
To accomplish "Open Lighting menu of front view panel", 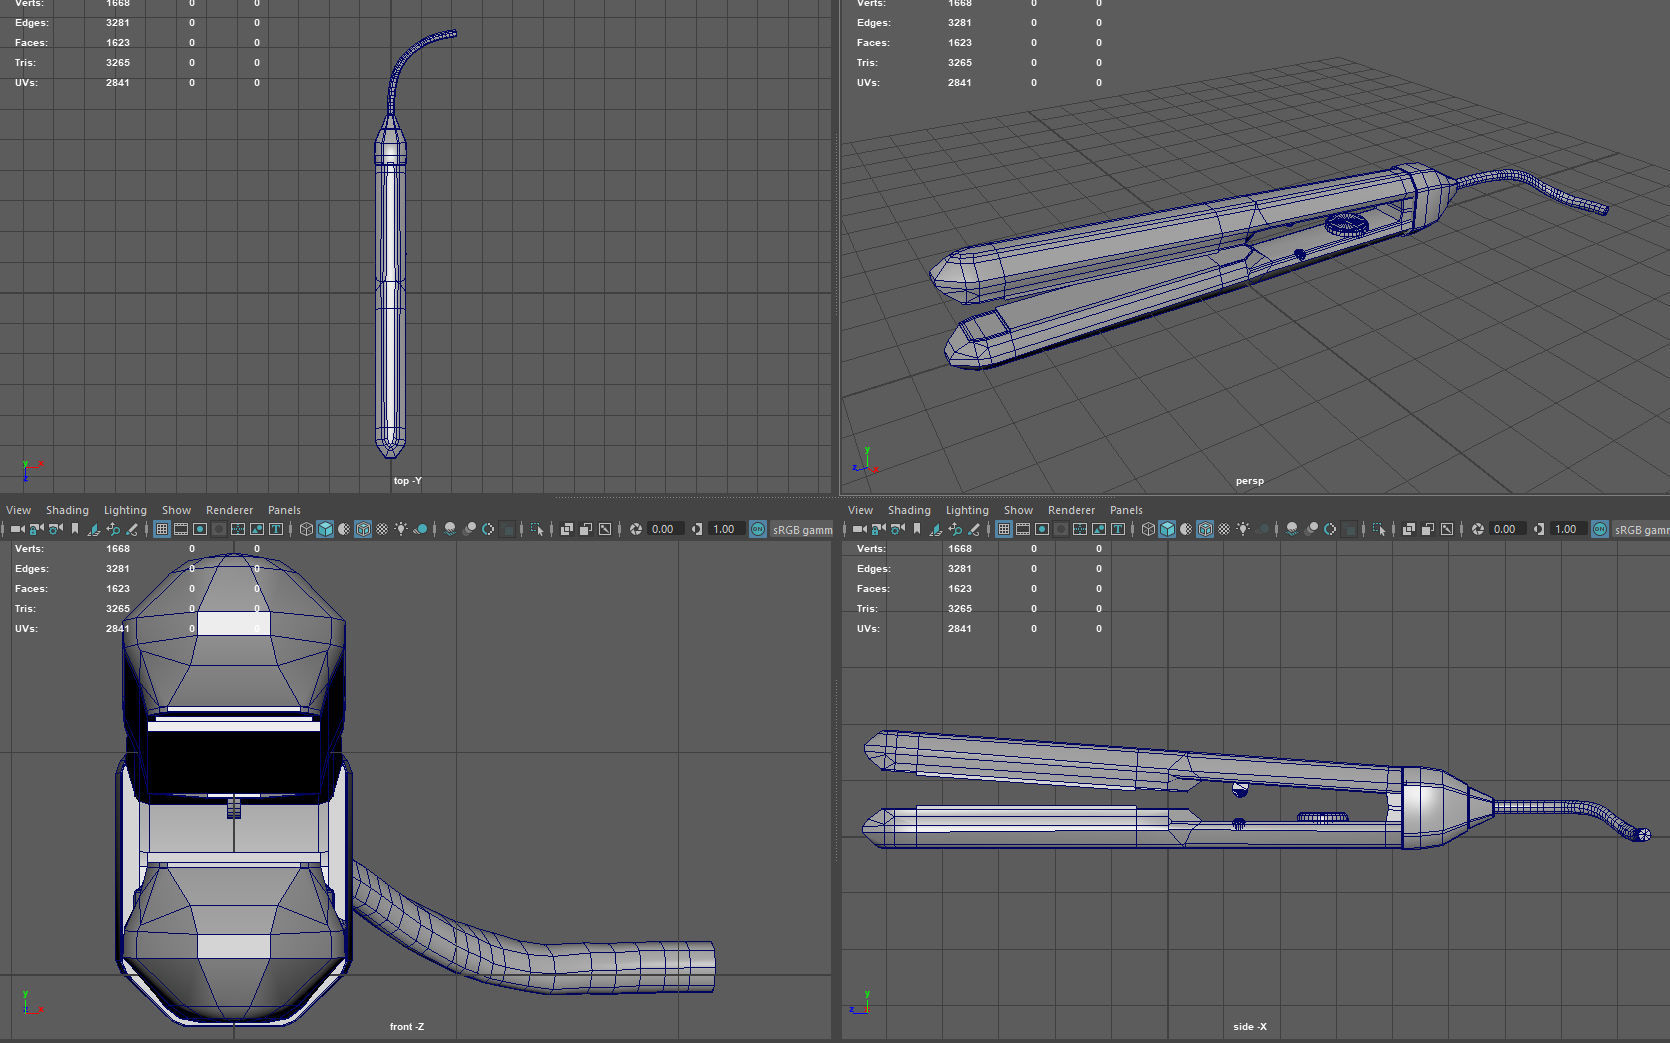I will point(125,510).
